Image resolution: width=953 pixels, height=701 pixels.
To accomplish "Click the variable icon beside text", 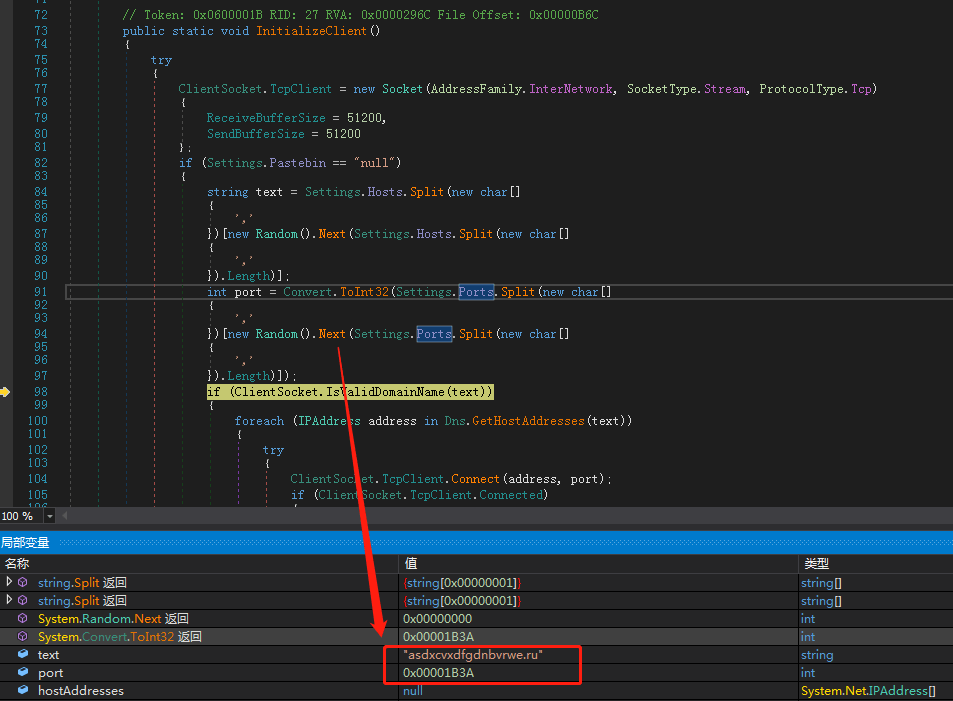I will coord(23,654).
